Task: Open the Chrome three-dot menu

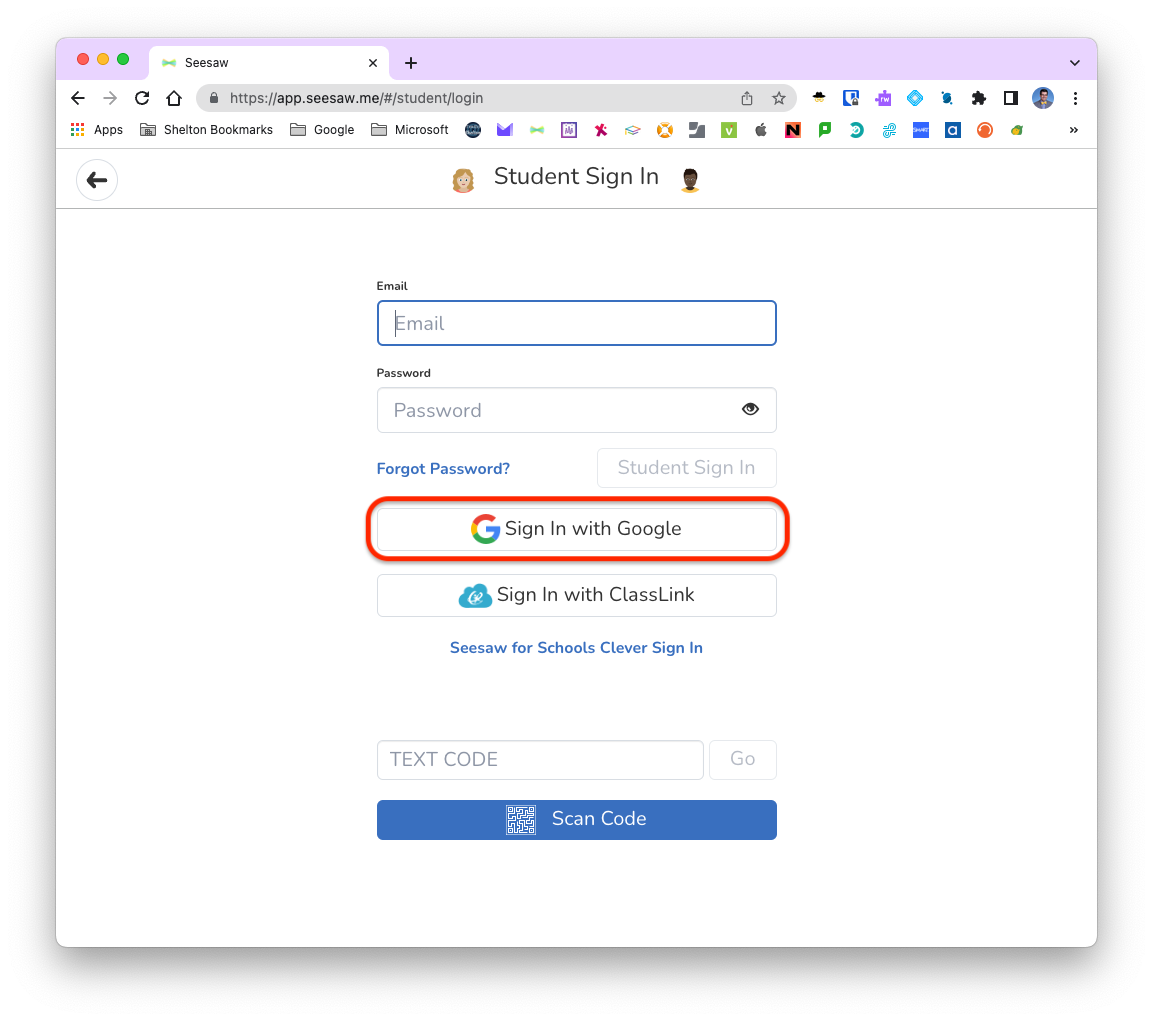Action: click(x=1075, y=98)
